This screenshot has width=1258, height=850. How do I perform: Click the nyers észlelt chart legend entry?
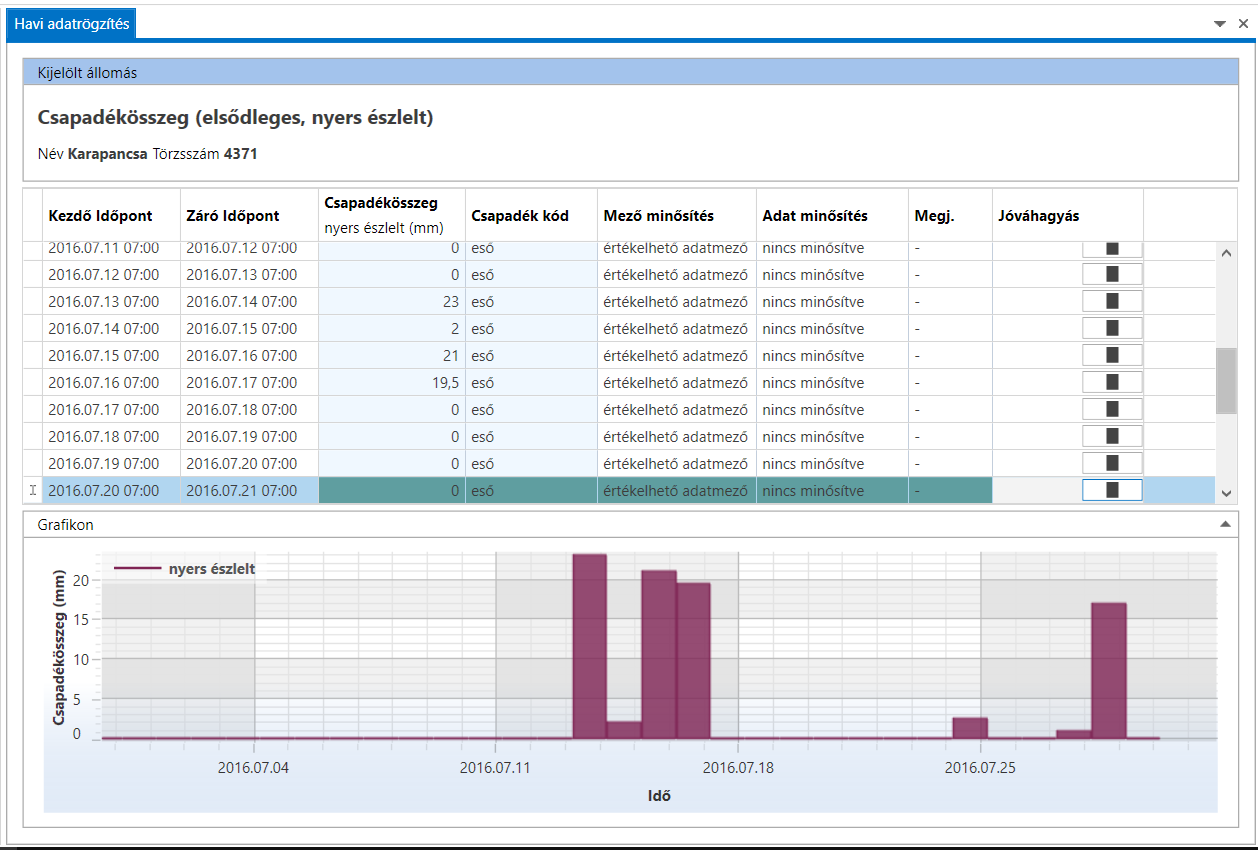(x=185, y=569)
